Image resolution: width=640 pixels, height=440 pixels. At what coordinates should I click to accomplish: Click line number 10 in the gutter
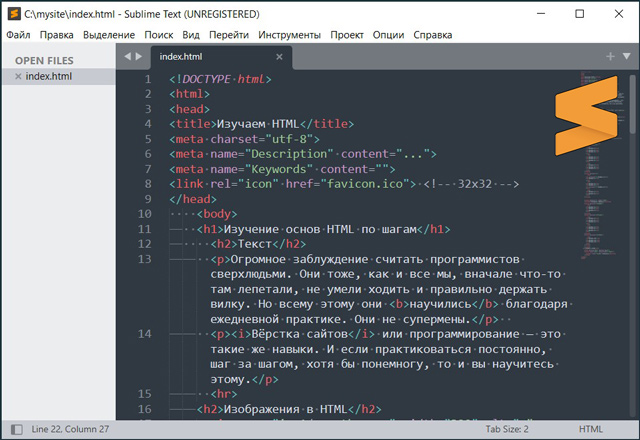pos(144,214)
